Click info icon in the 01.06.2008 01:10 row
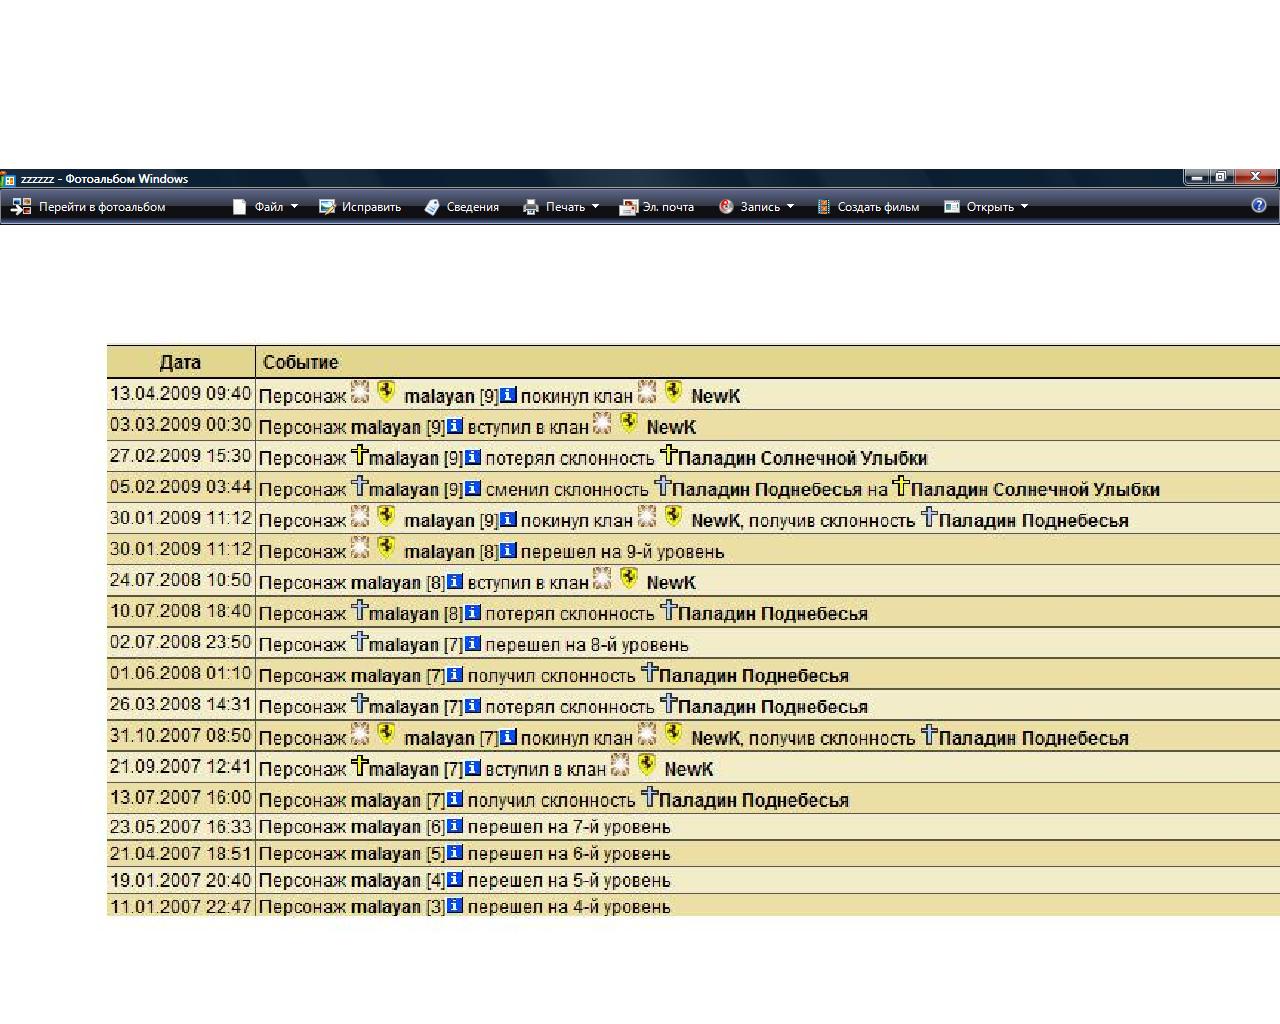 tap(455, 674)
